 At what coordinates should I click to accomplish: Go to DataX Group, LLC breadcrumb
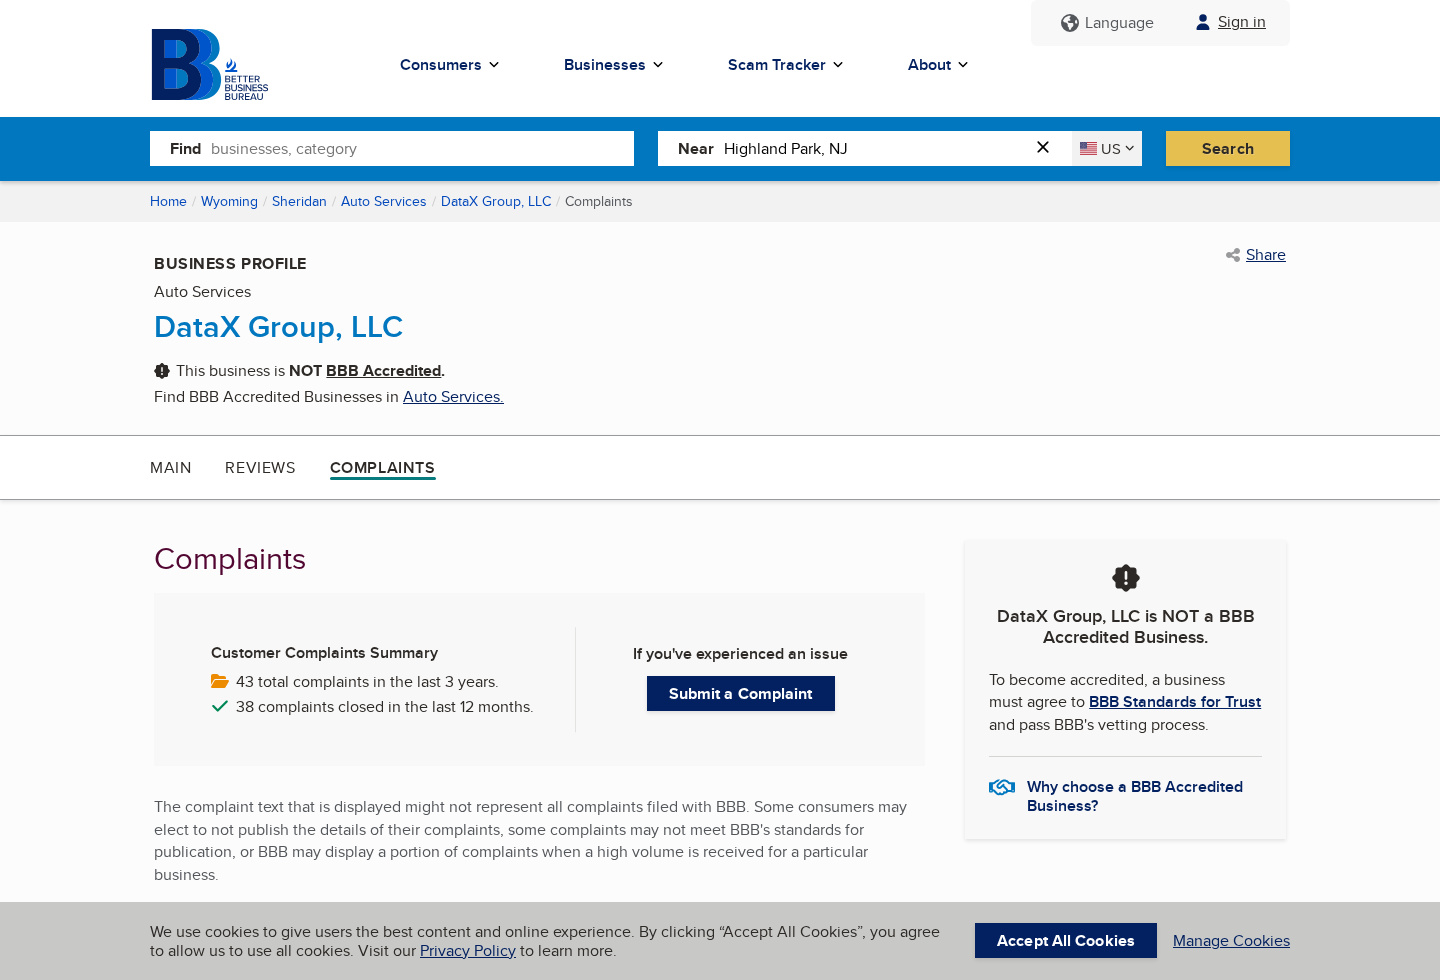(x=496, y=202)
